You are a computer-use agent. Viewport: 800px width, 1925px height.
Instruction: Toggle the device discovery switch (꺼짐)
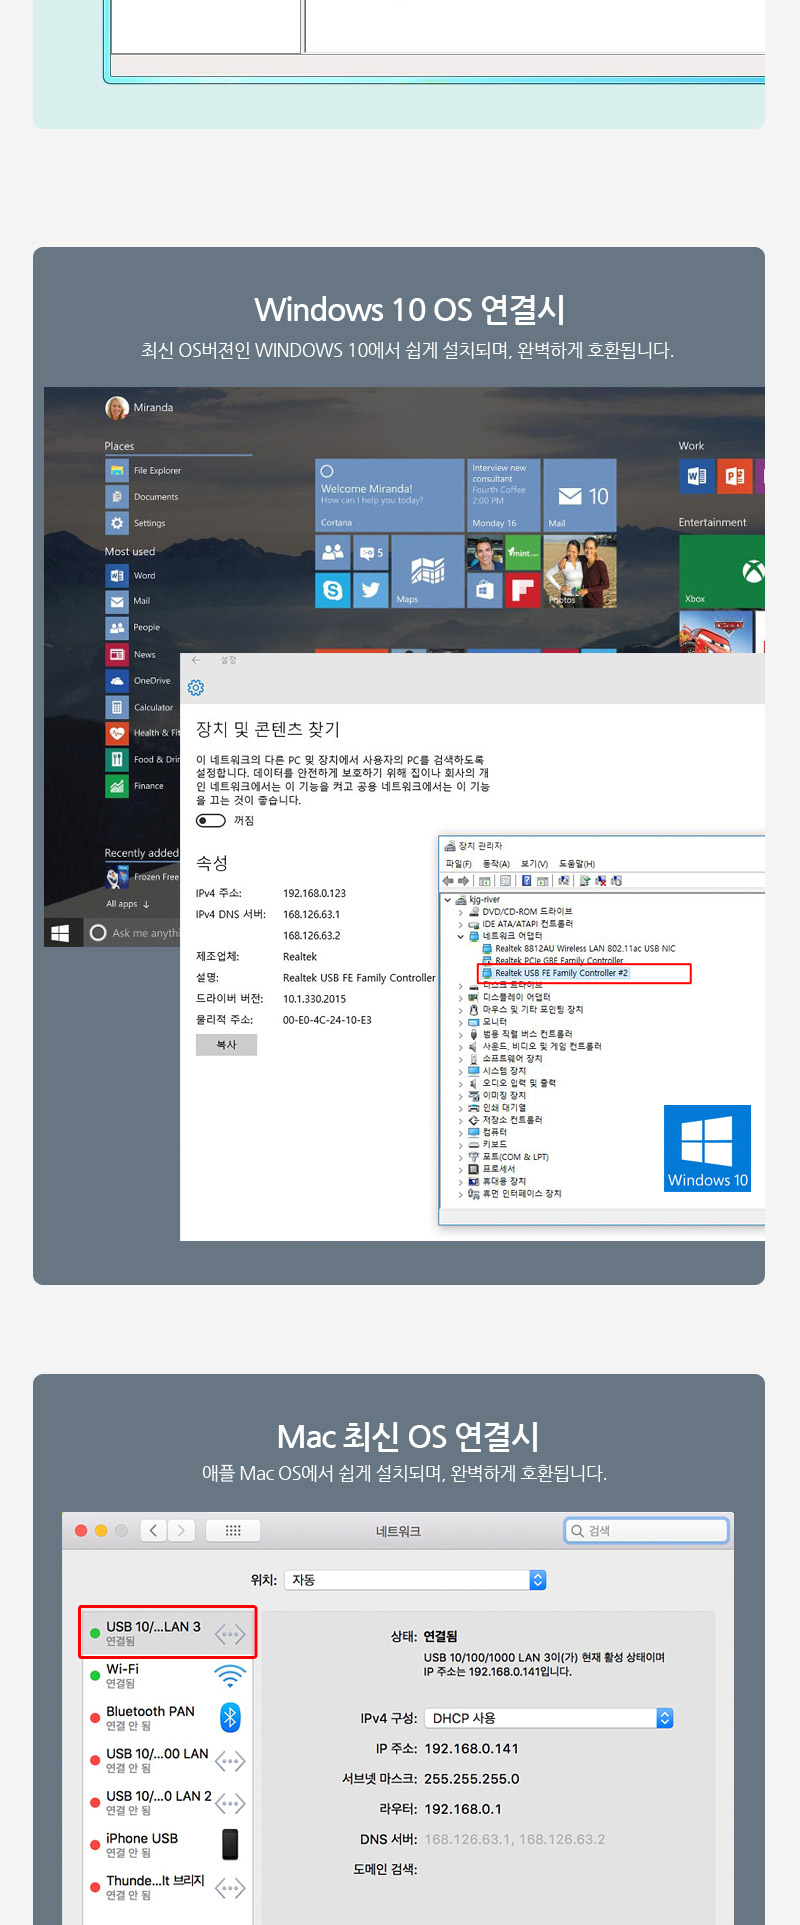211,821
